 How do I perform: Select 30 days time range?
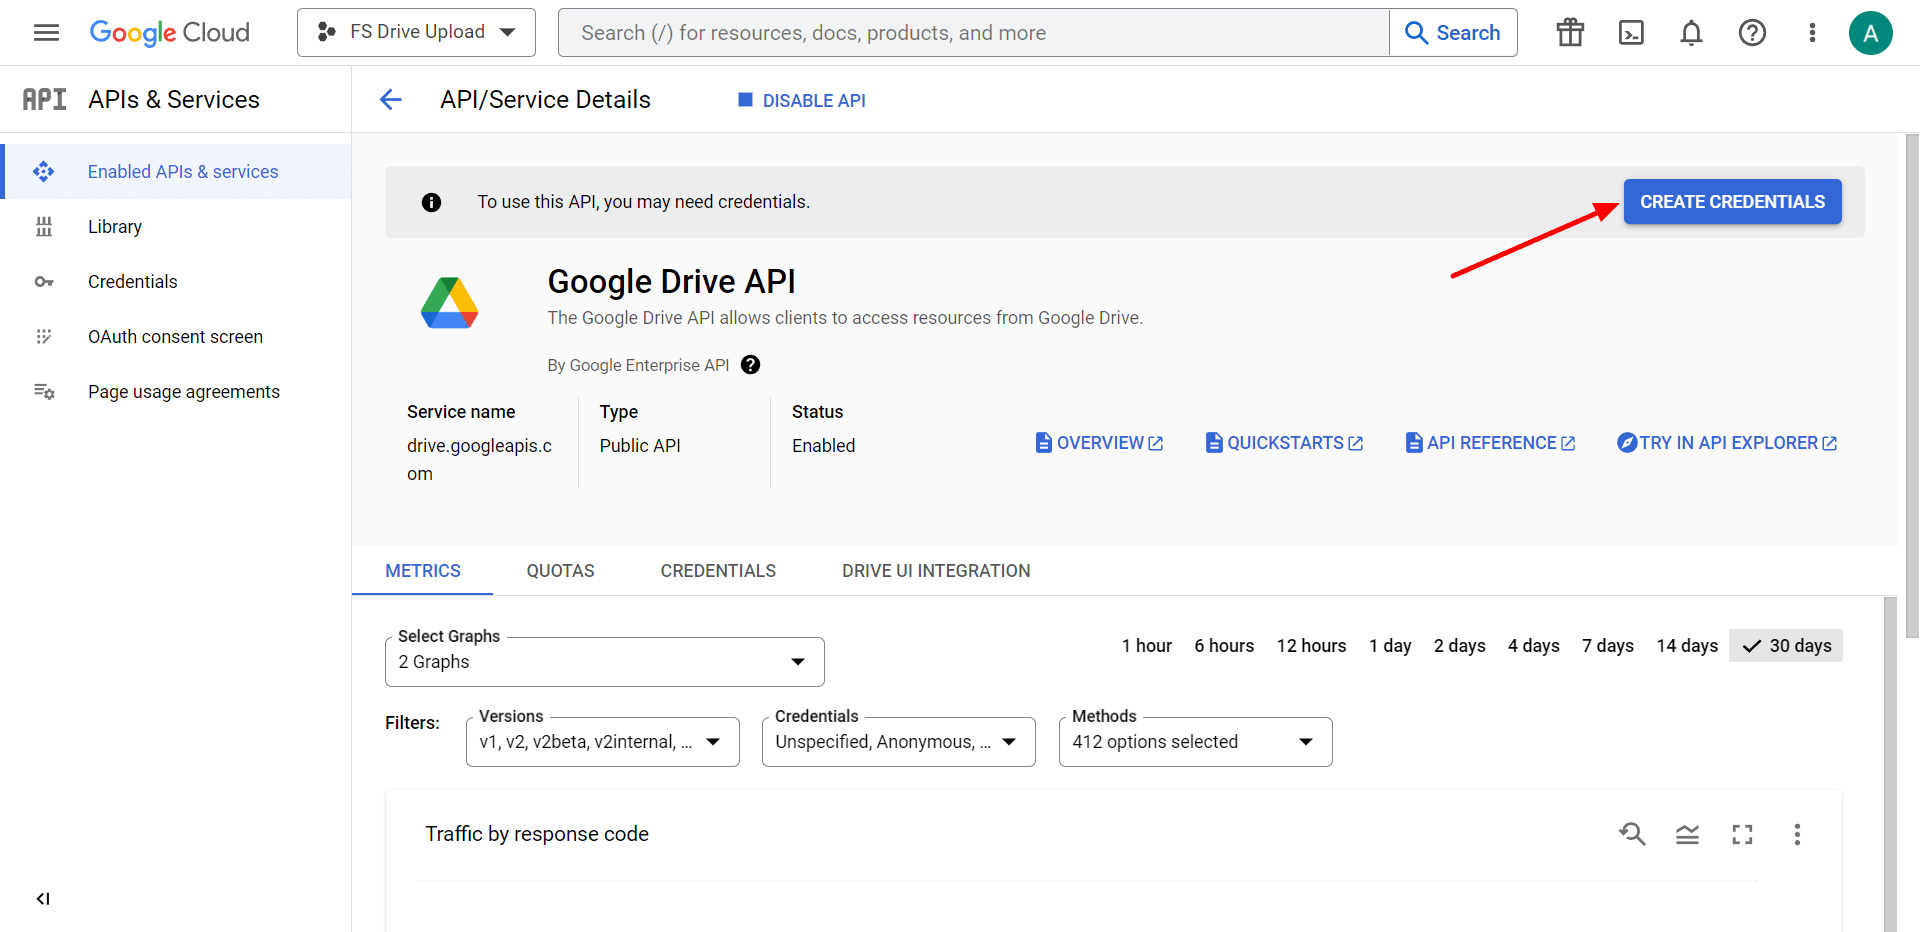[1786, 646]
